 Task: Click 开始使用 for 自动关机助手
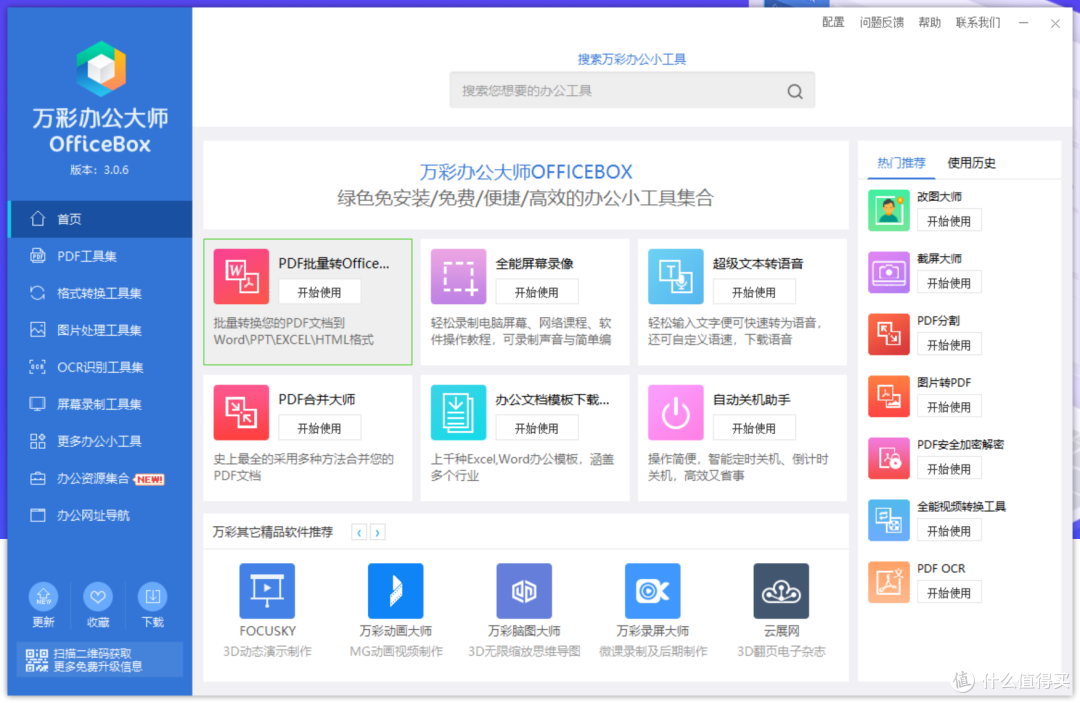754,428
